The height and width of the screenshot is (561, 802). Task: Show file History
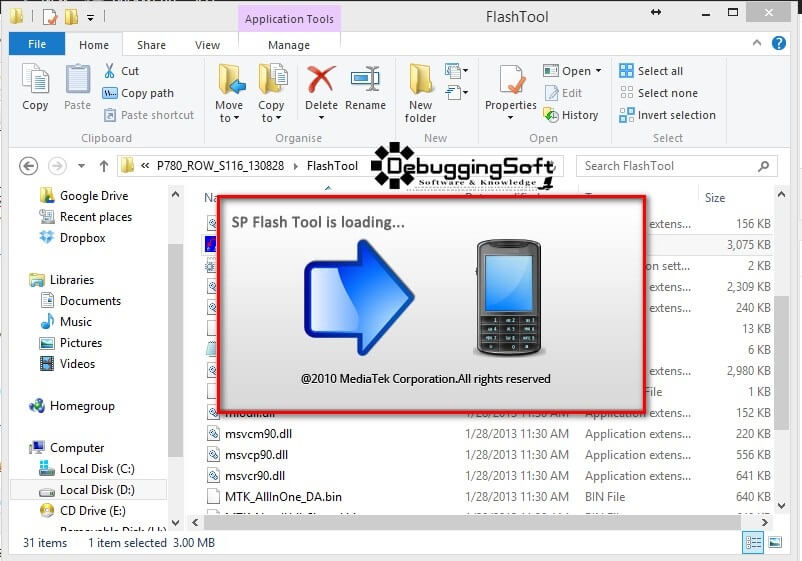click(571, 115)
